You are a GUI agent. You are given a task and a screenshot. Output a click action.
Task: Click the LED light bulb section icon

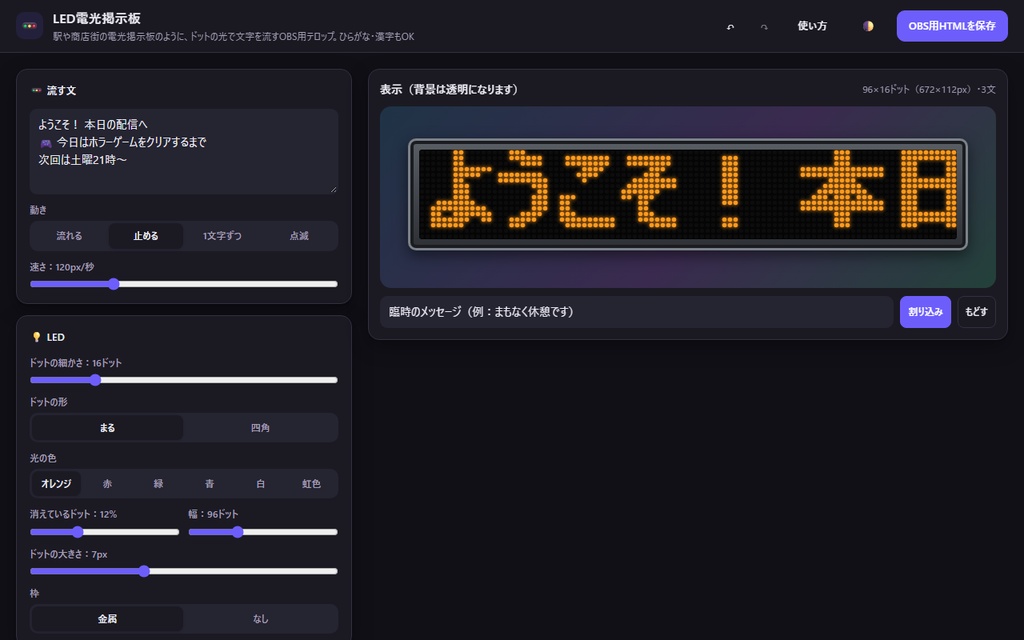[x=37, y=337]
